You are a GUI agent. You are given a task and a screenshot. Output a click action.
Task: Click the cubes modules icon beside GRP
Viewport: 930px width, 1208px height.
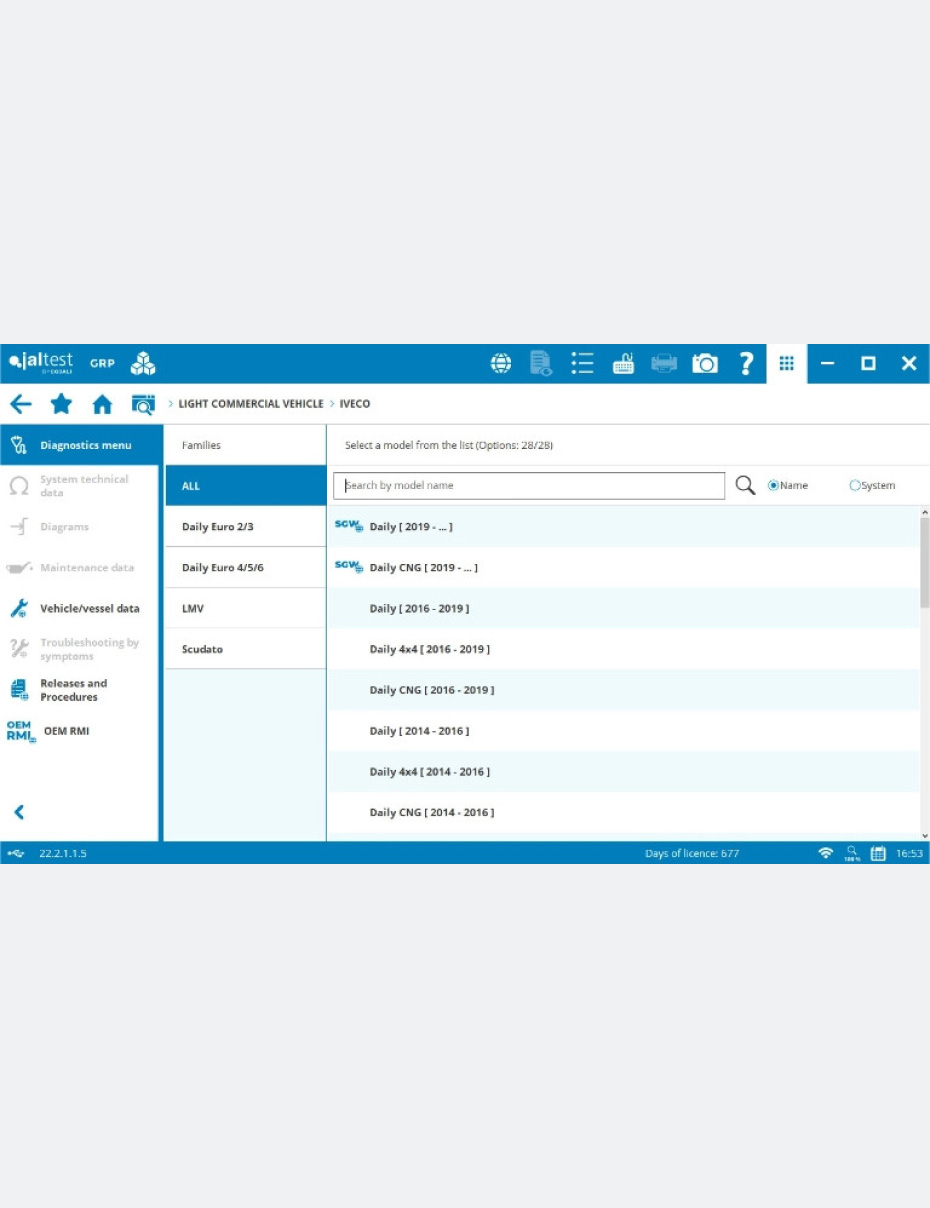pos(143,363)
